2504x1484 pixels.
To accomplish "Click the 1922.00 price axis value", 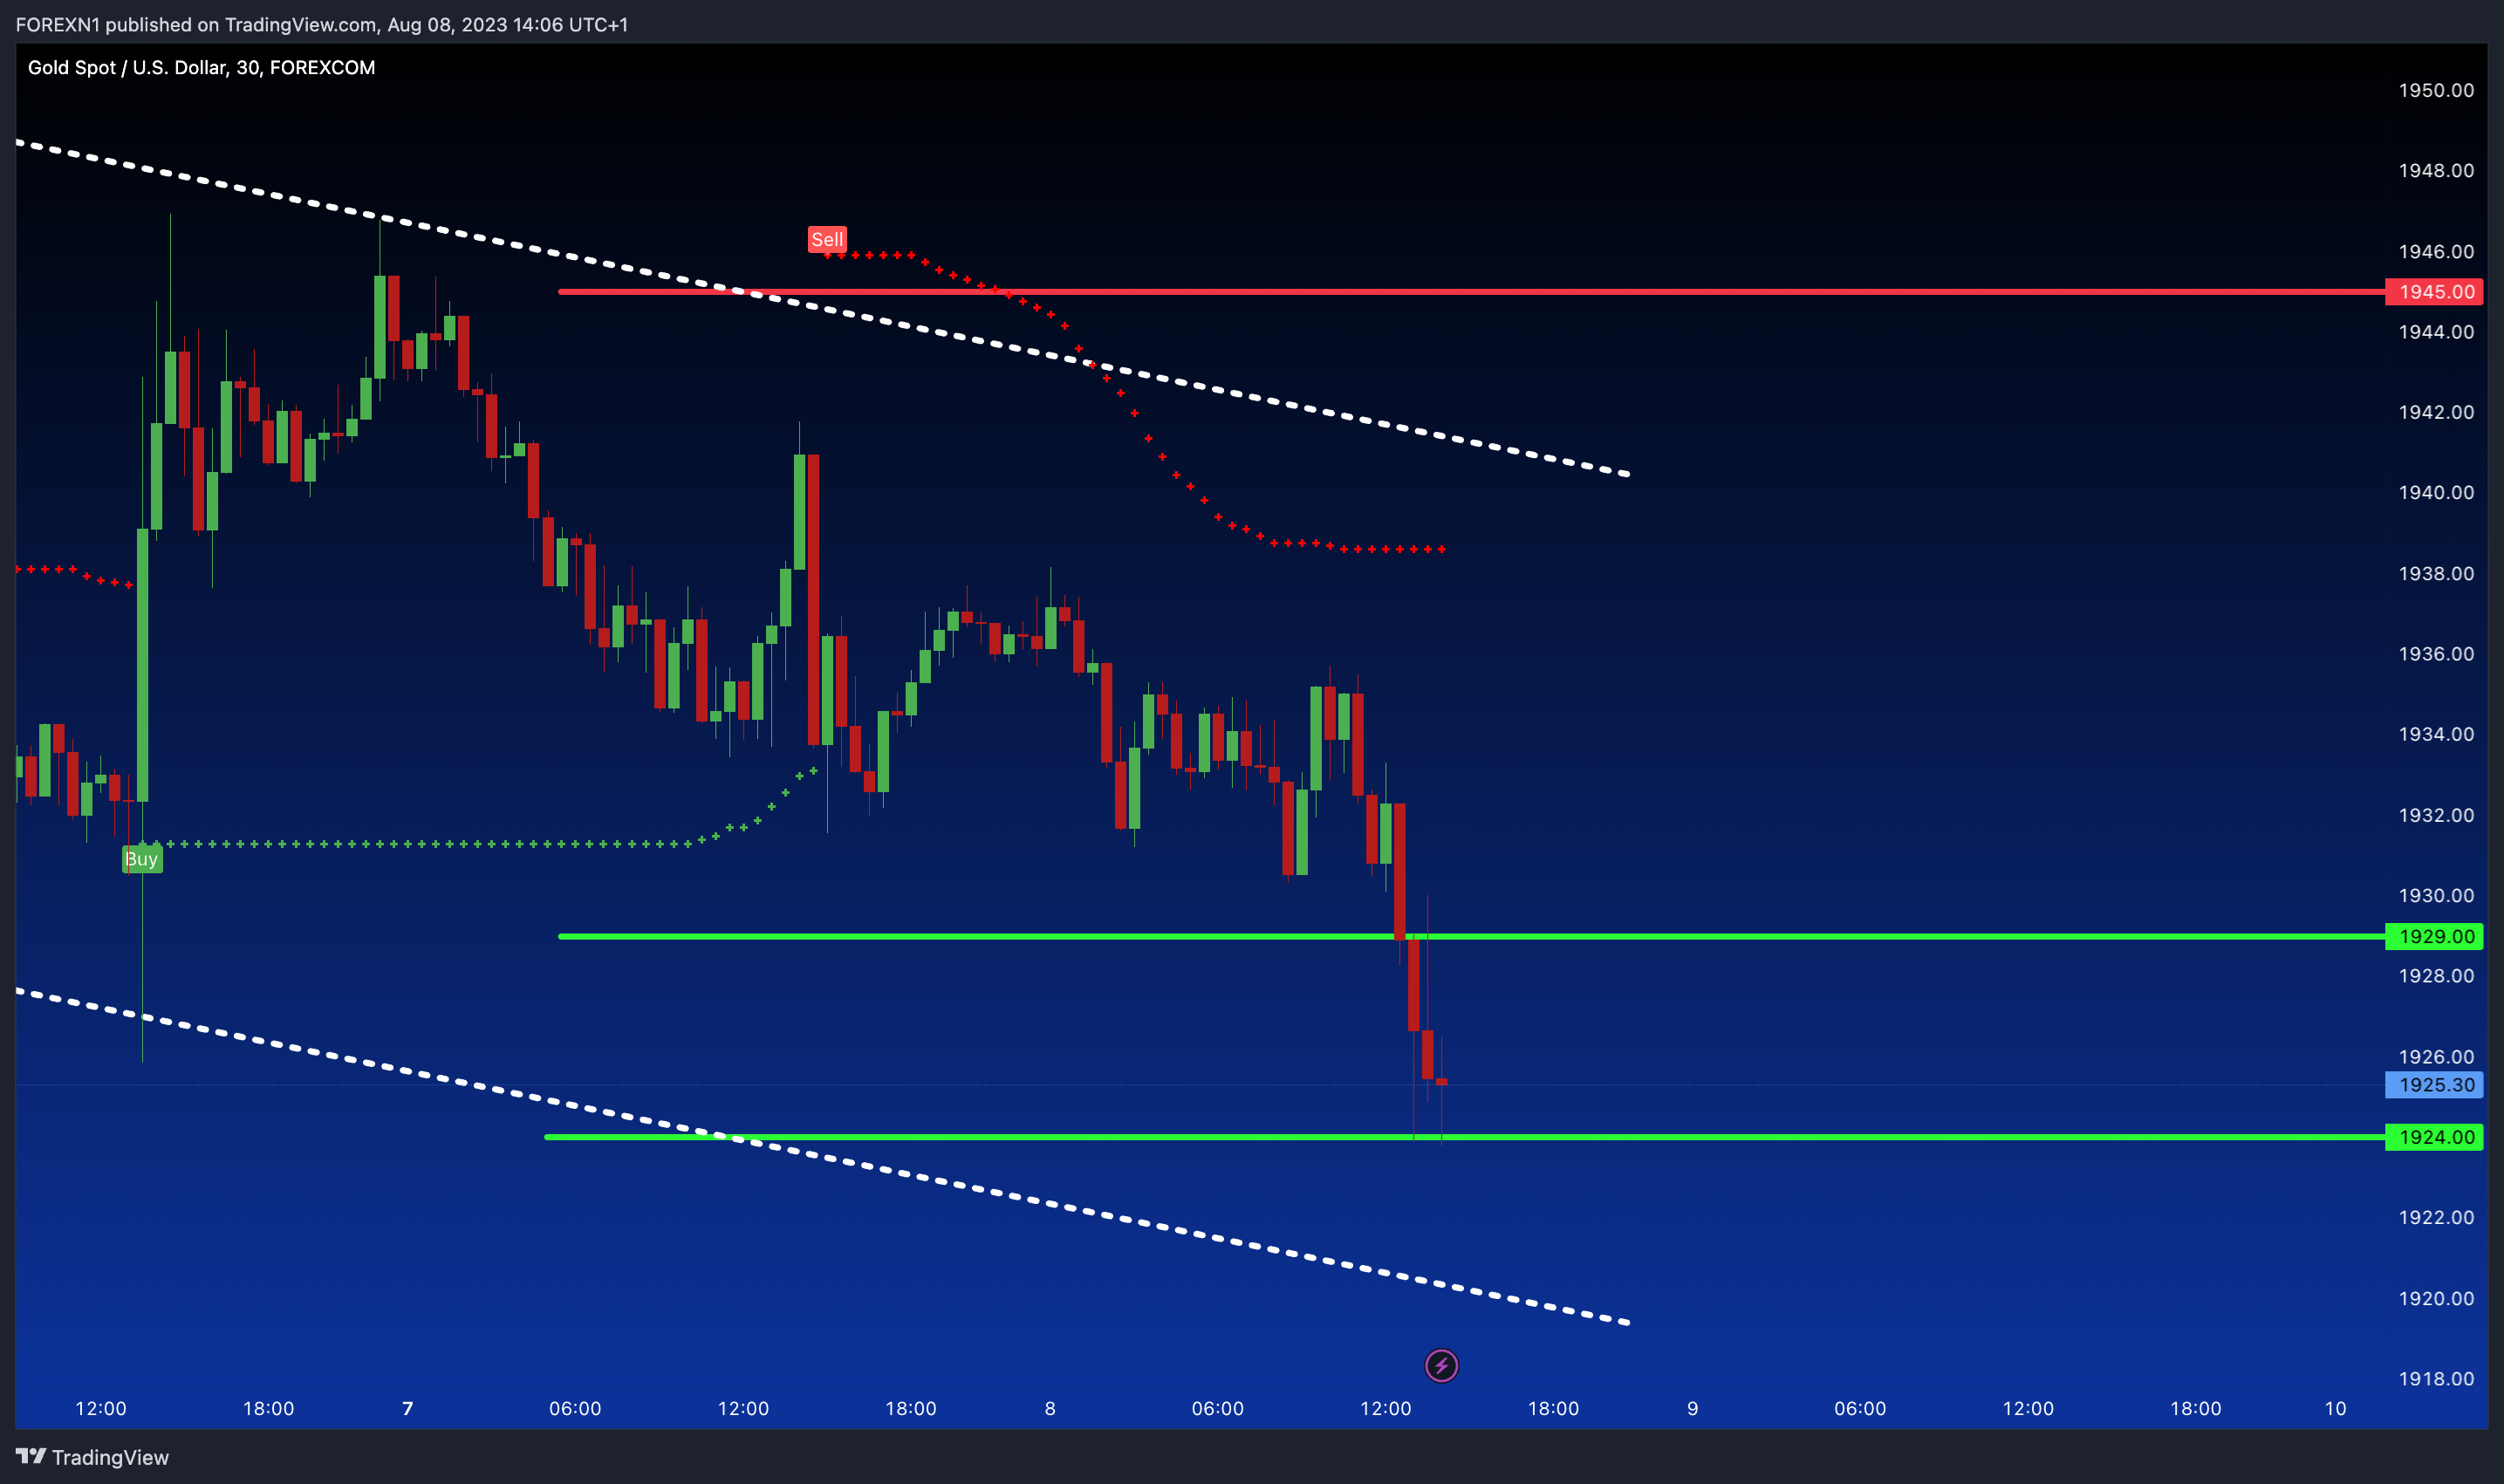I will pos(2436,1217).
